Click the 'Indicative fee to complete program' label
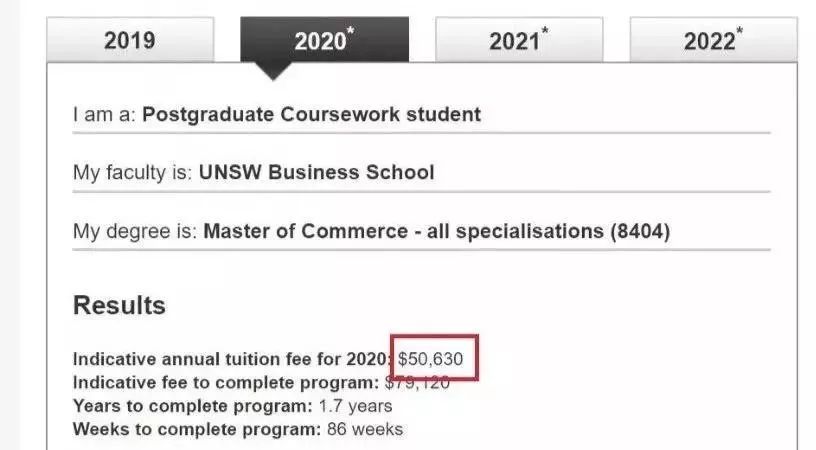Viewport: 816px width, 450px height. click(x=226, y=382)
